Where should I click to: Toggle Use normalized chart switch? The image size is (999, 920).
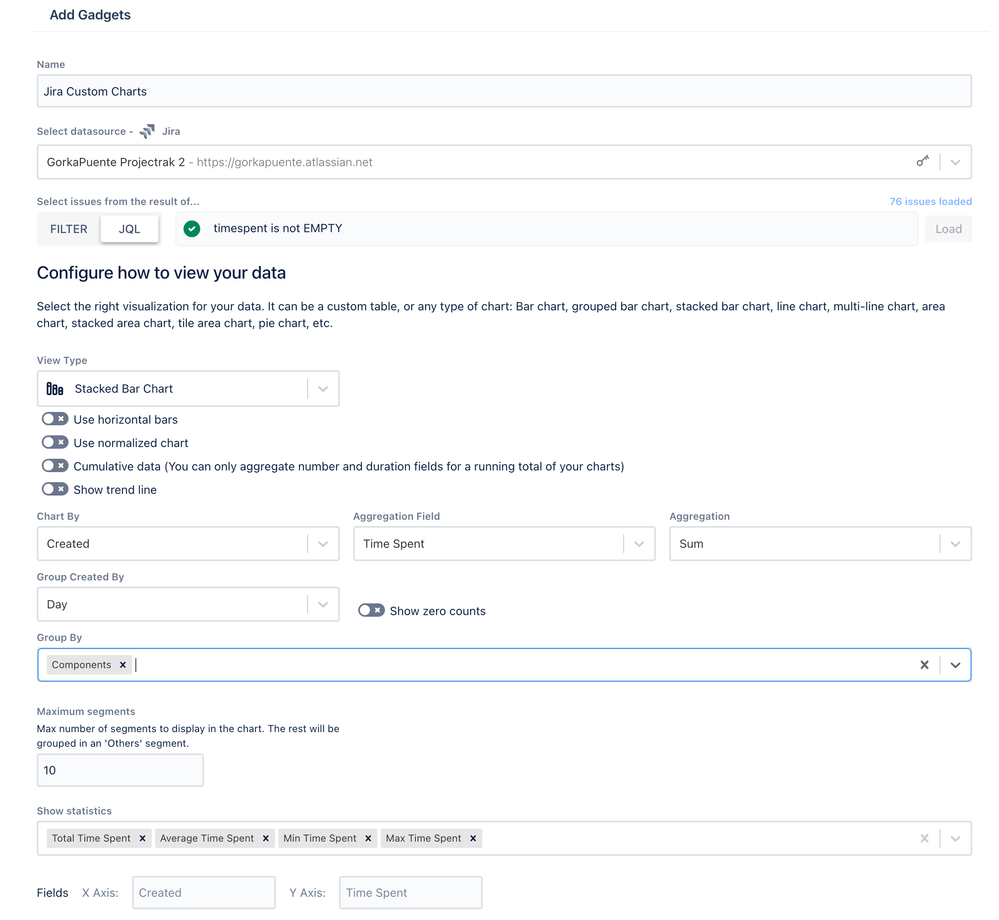[x=55, y=442]
